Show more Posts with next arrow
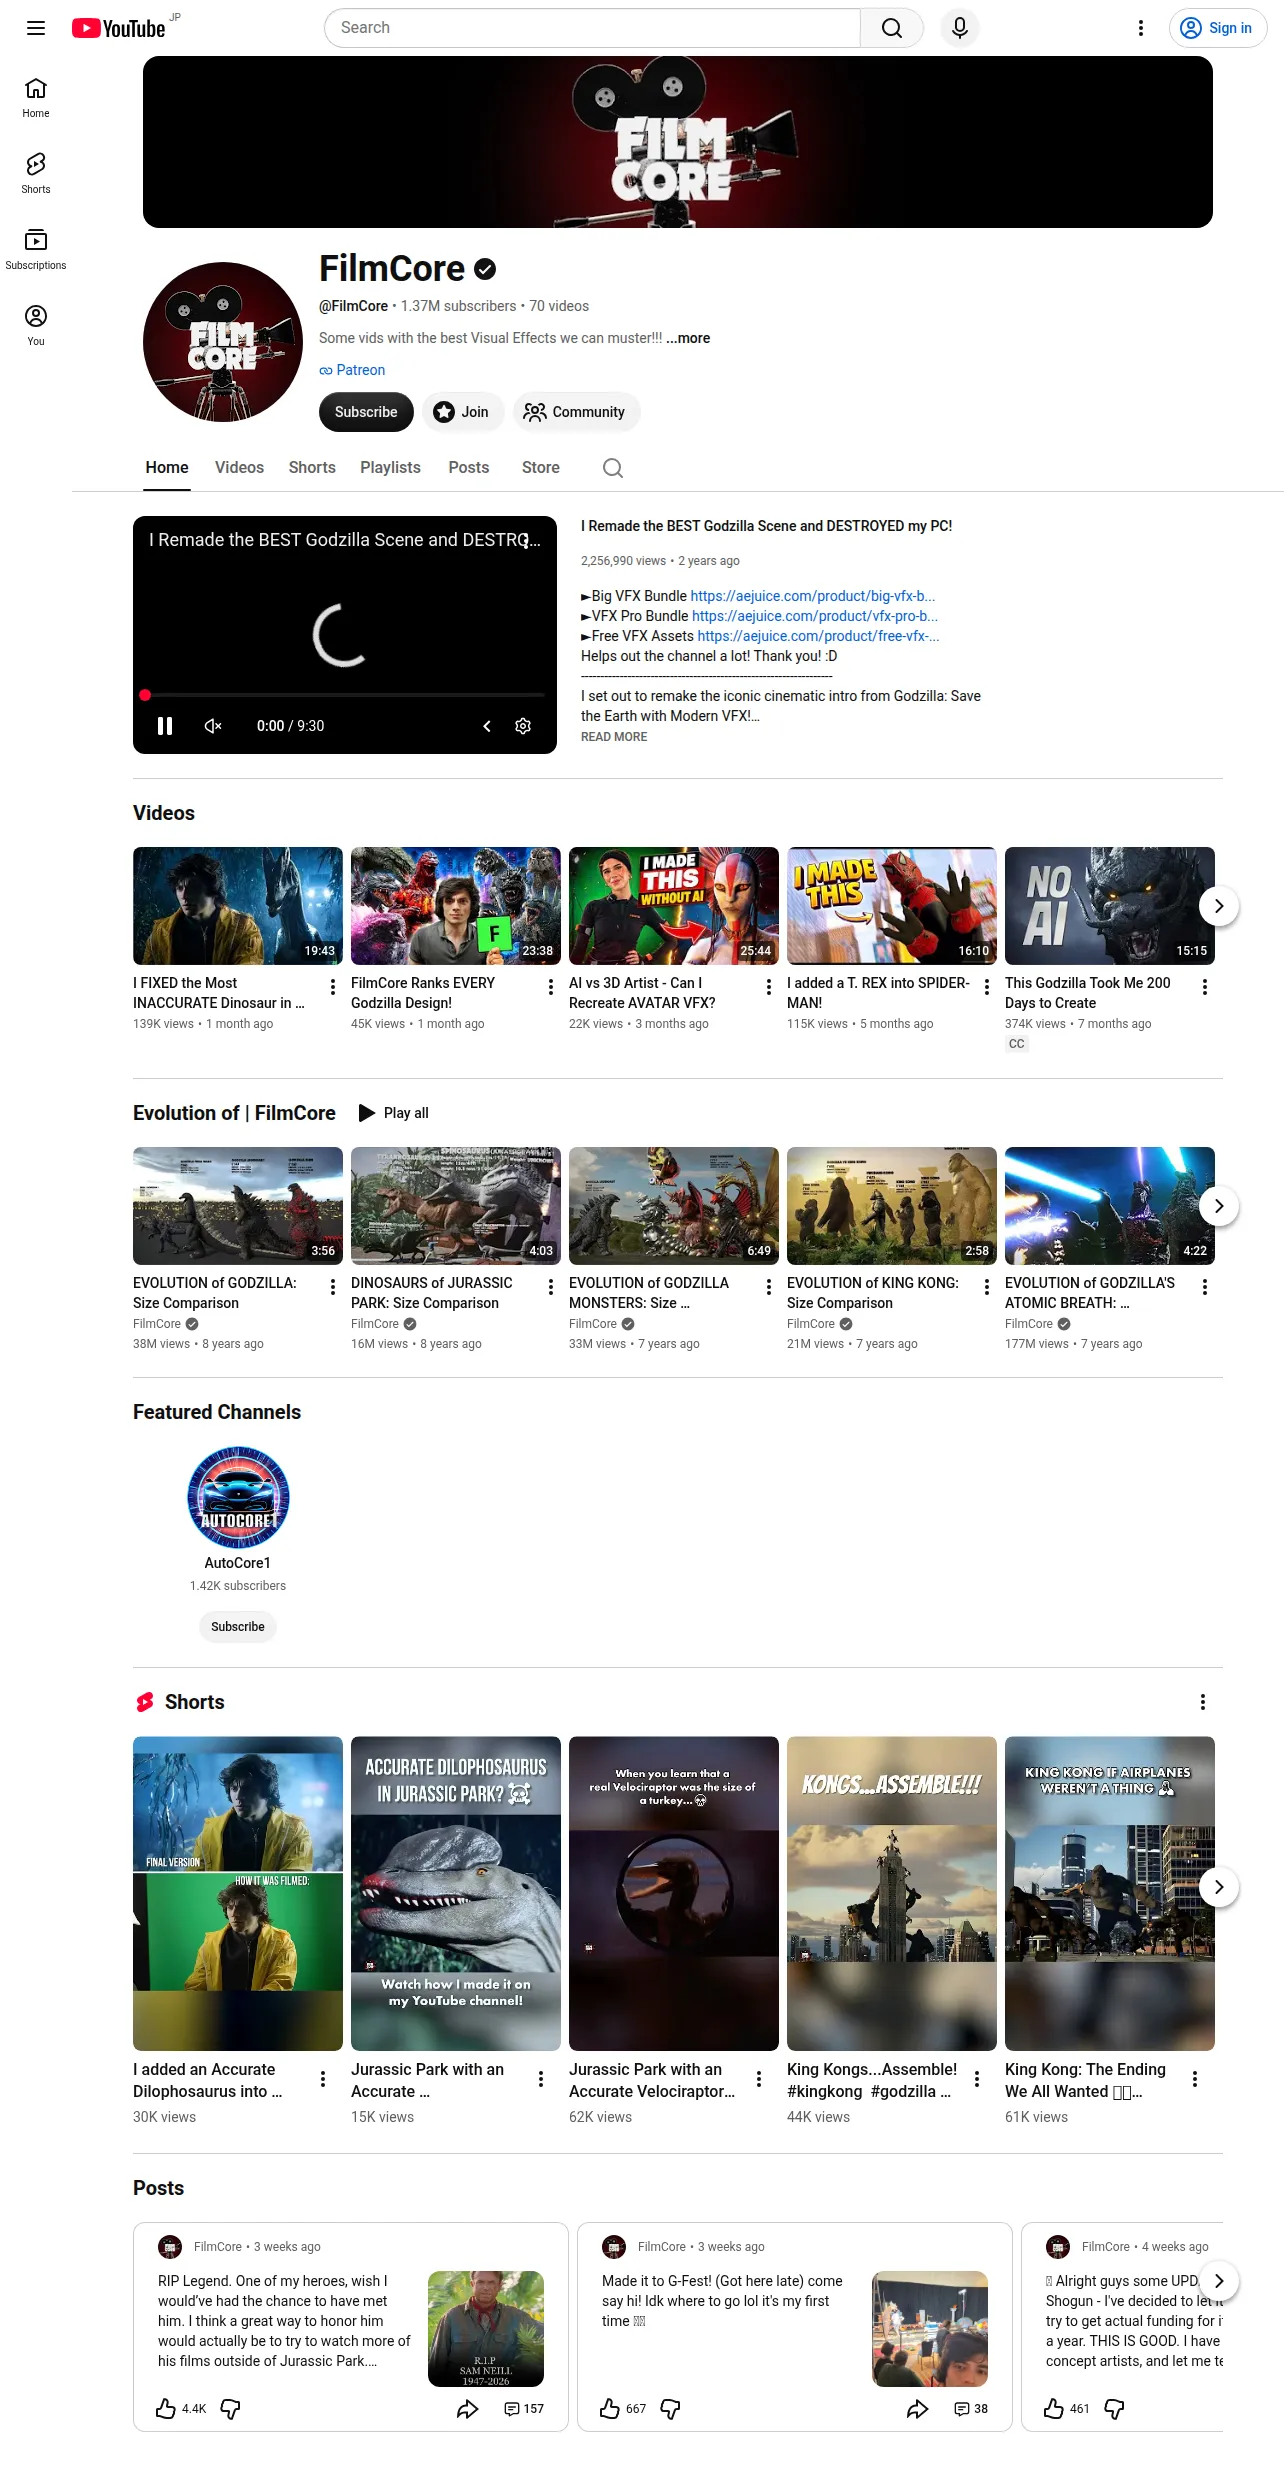 pos(1219,2281)
